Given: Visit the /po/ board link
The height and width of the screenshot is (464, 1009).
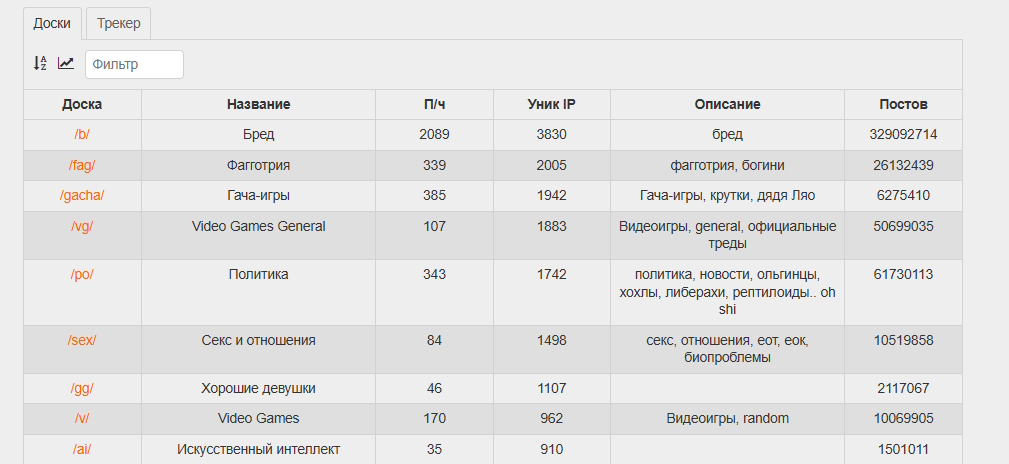Looking at the screenshot, I should (82, 274).
